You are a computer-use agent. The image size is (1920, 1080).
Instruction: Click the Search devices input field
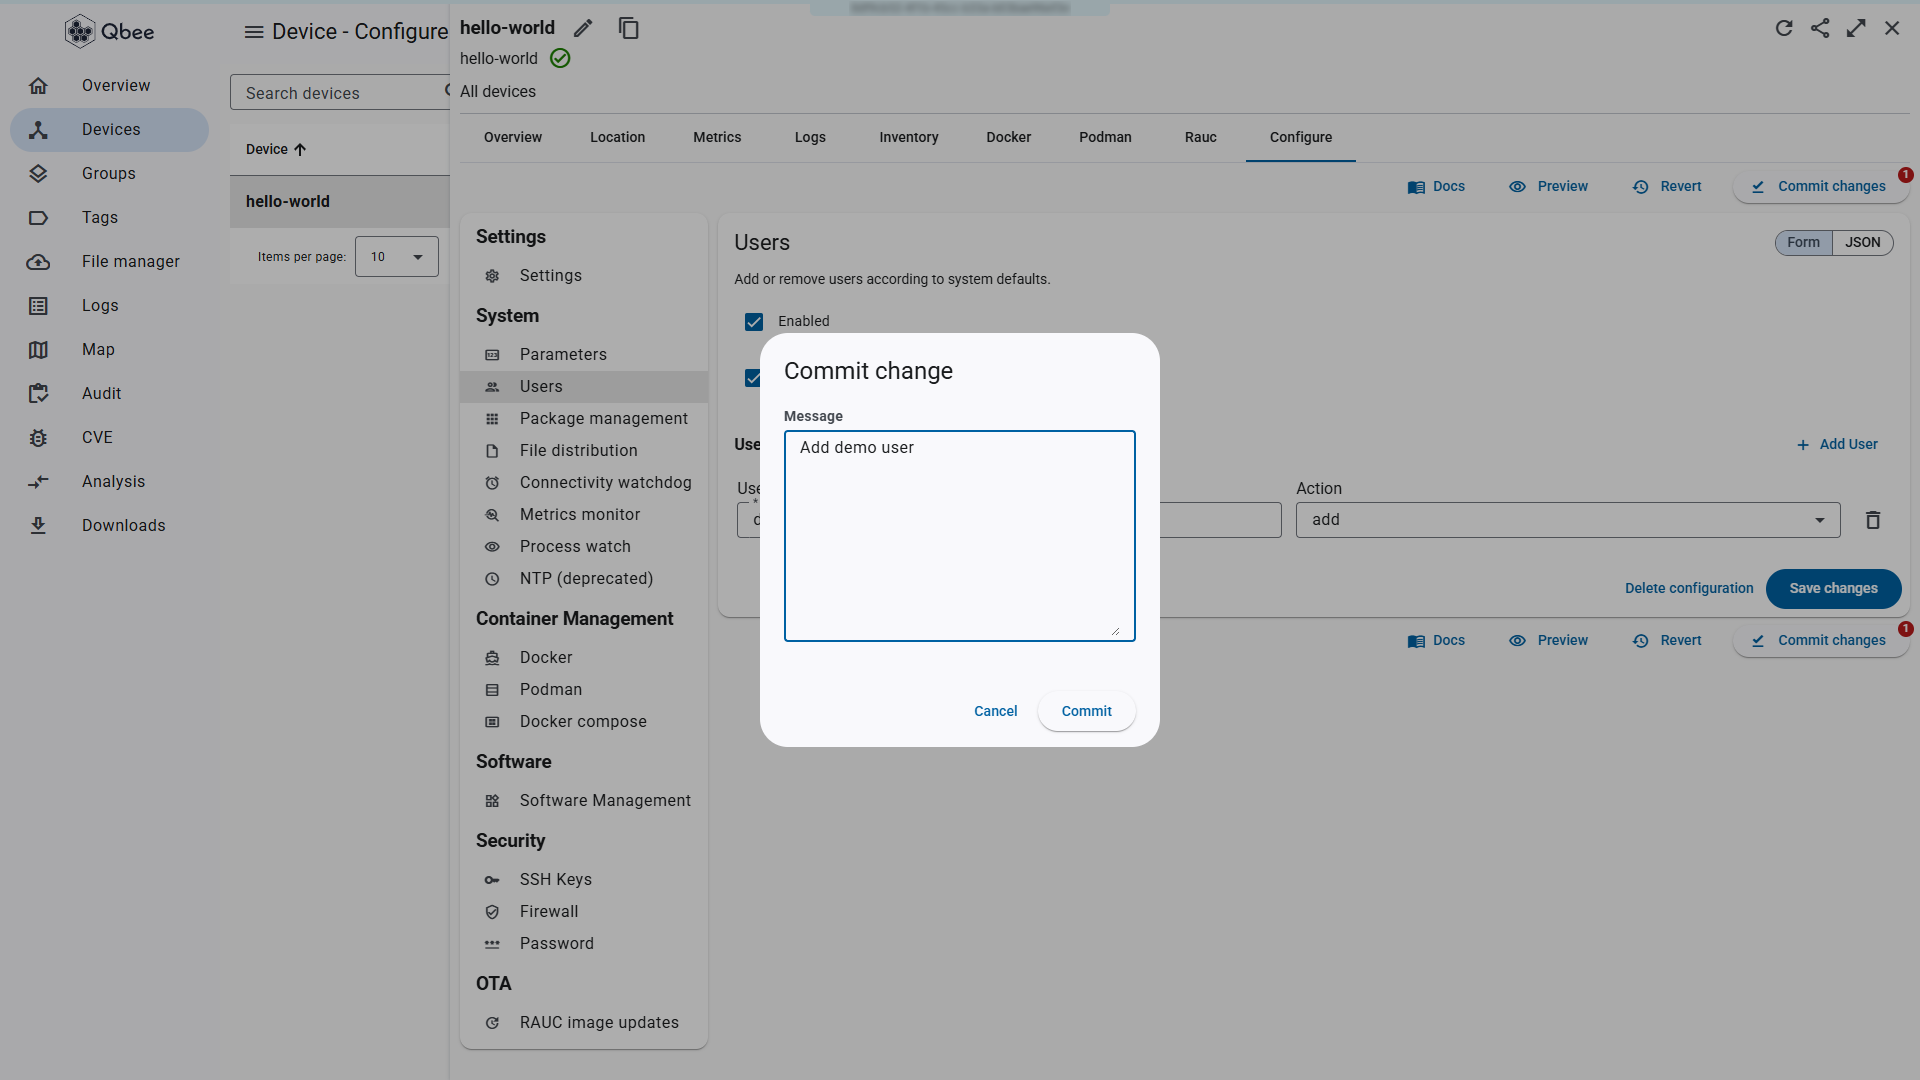click(x=340, y=93)
